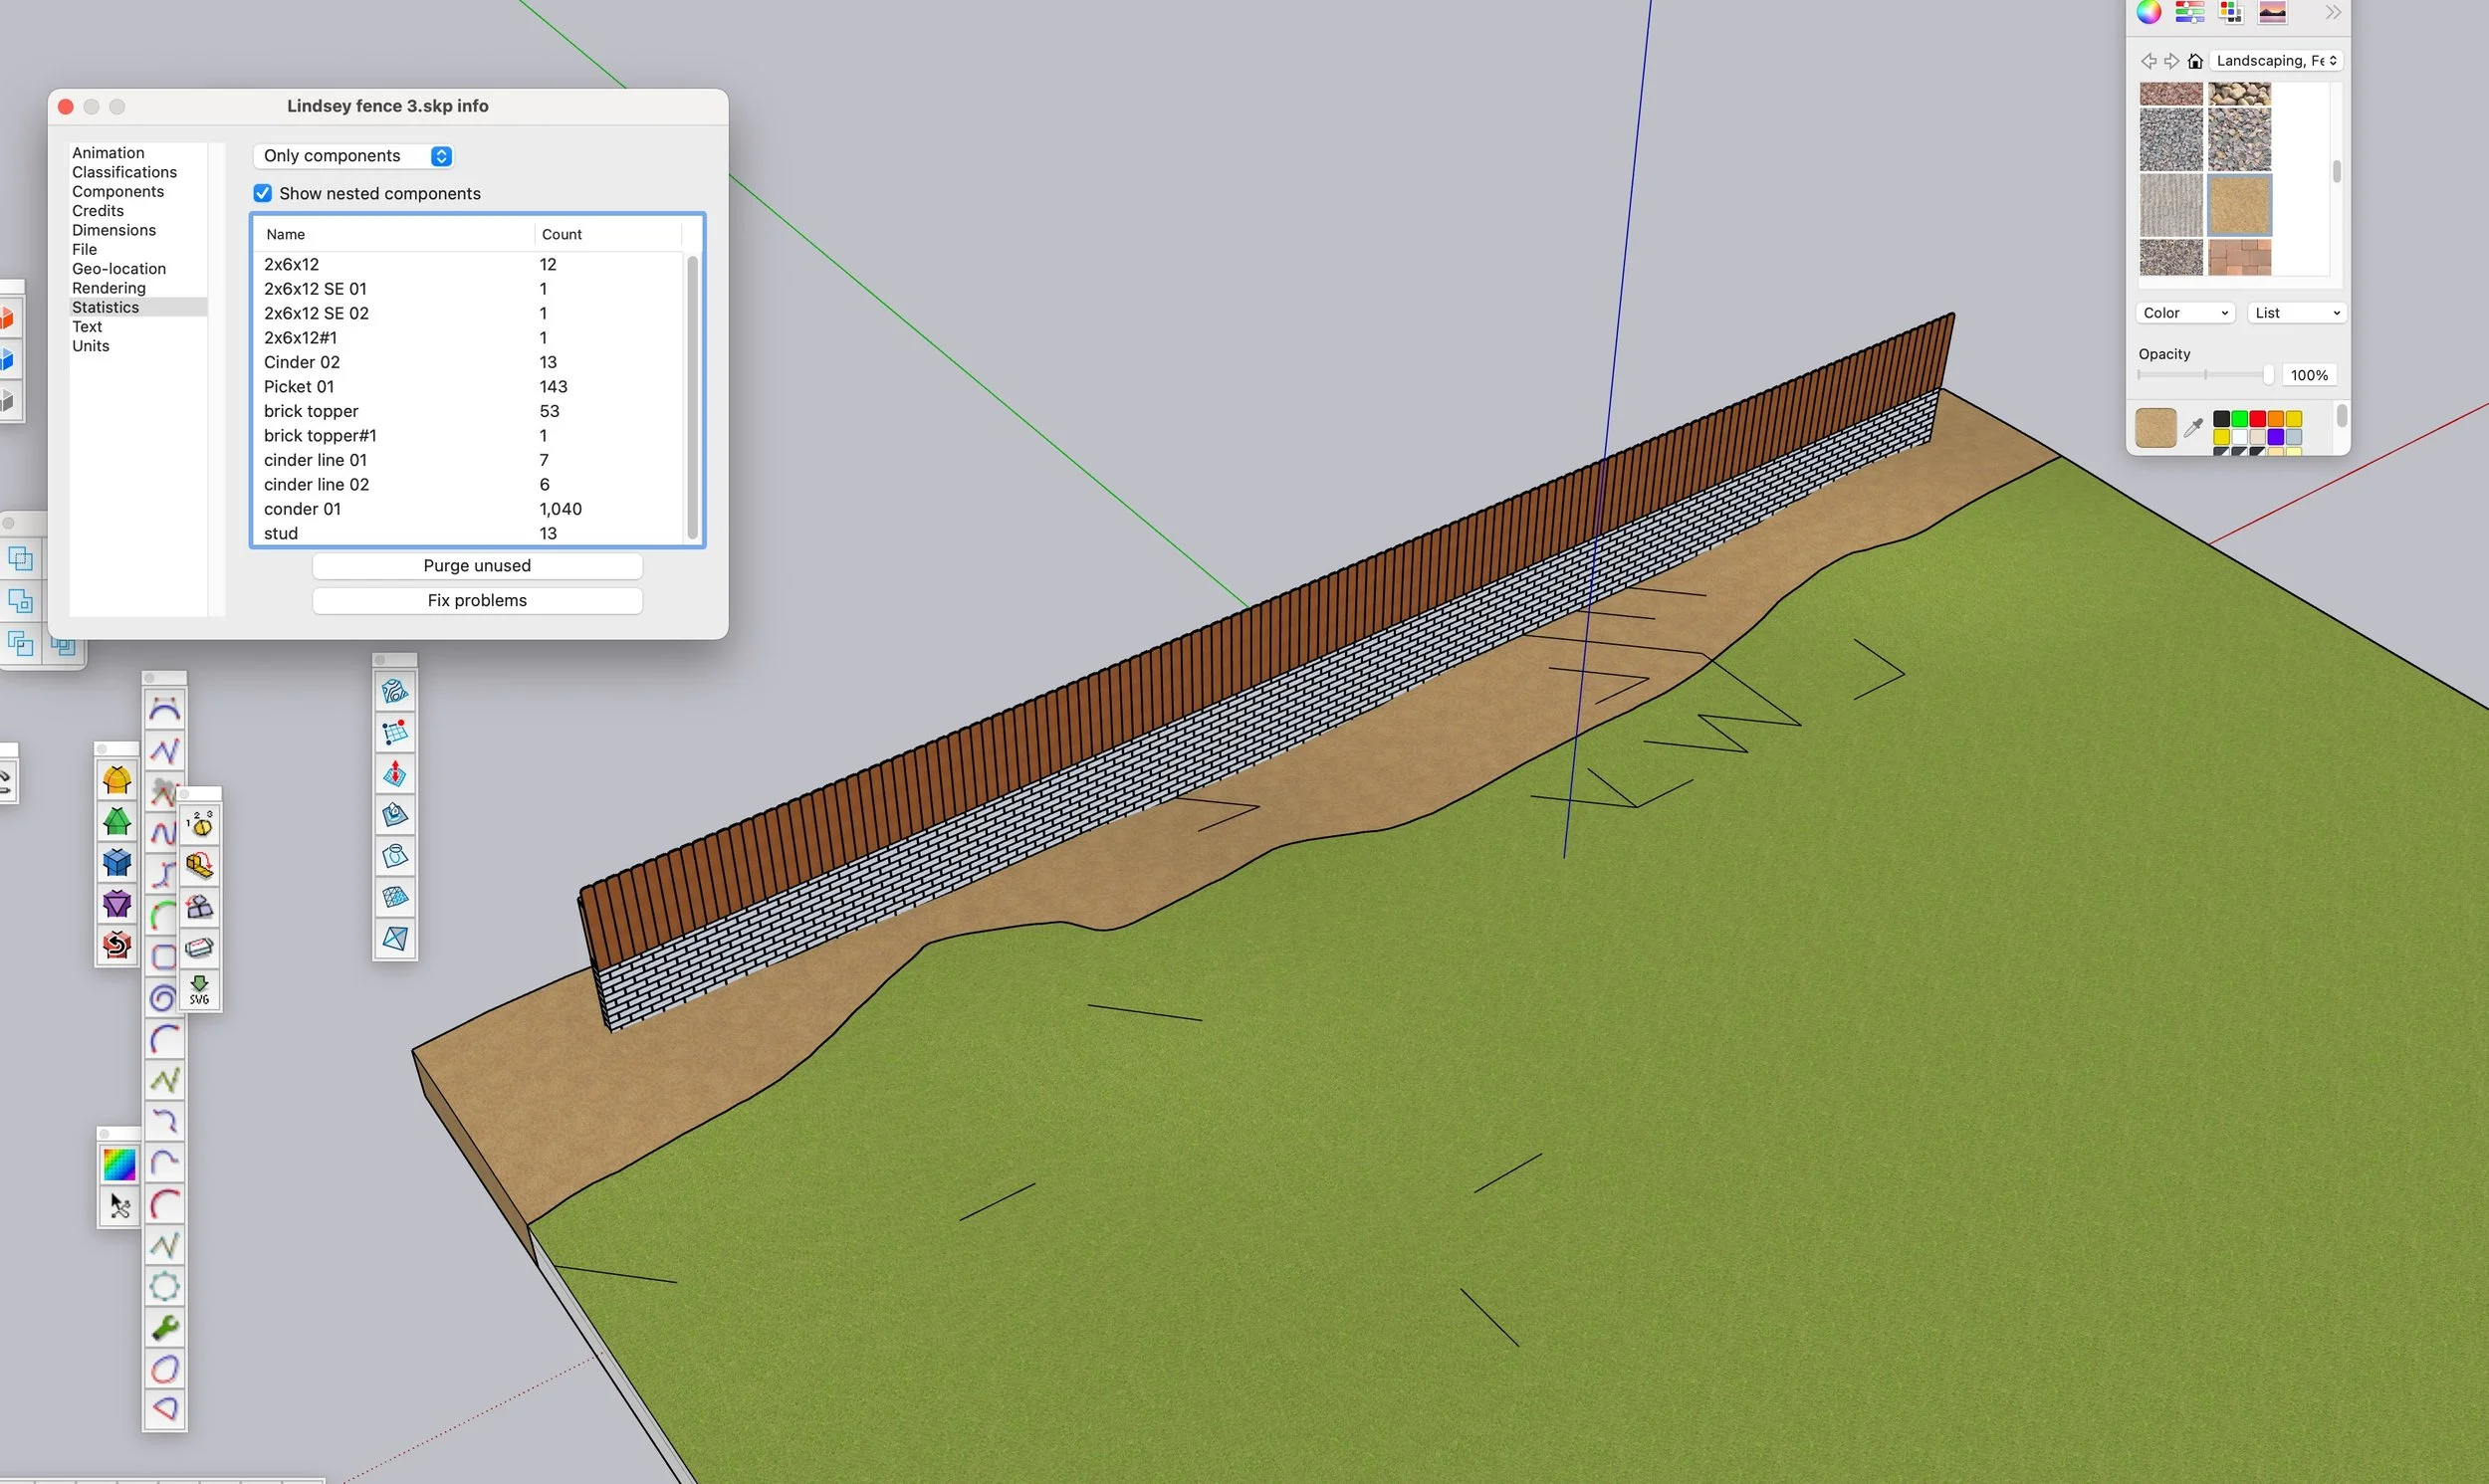Open the Only components dropdown

click(x=354, y=156)
